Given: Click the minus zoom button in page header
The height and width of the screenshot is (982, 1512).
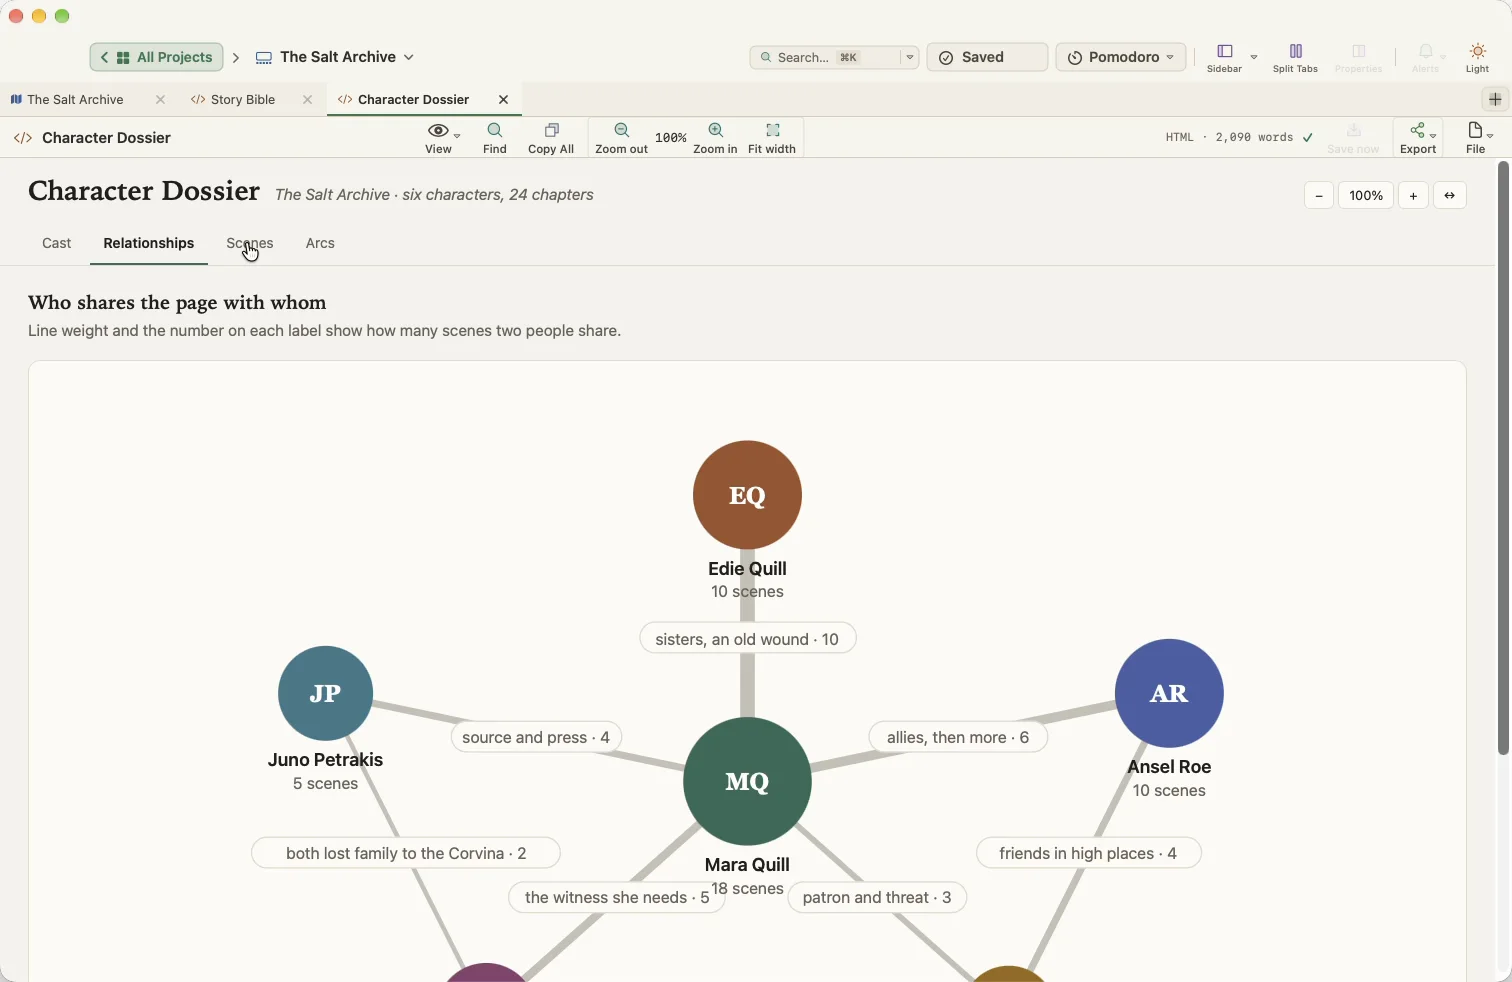Looking at the screenshot, I should point(1319,195).
